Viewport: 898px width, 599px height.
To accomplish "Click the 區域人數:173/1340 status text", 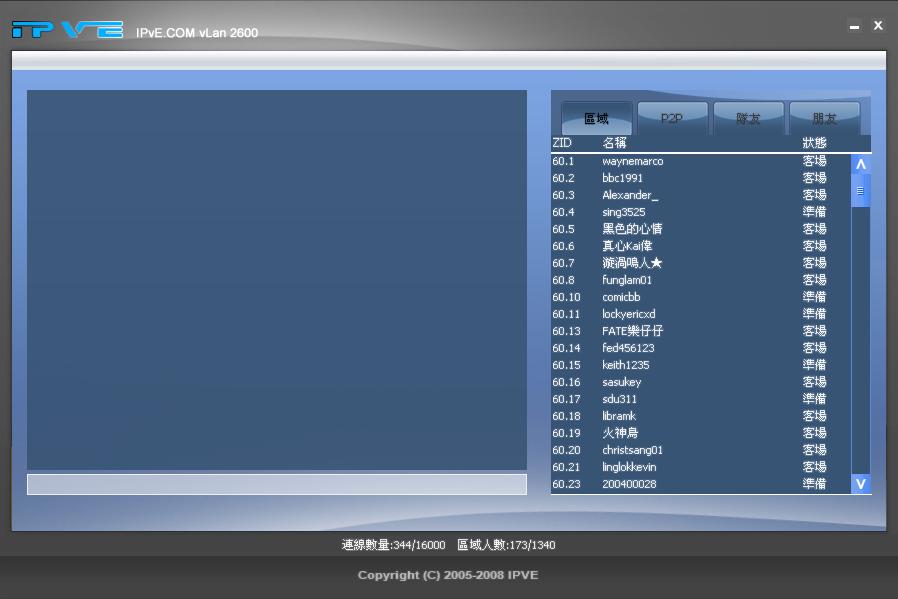I will point(506,545).
